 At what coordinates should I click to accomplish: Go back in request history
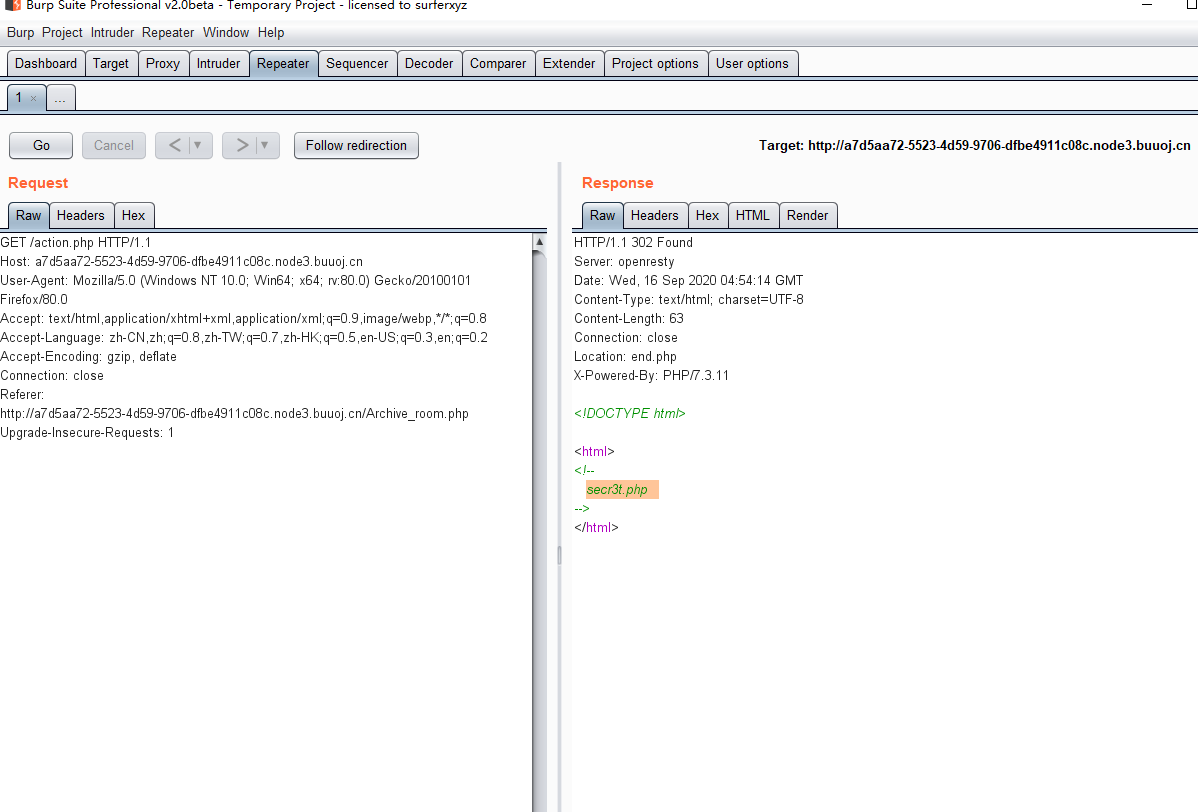point(175,145)
